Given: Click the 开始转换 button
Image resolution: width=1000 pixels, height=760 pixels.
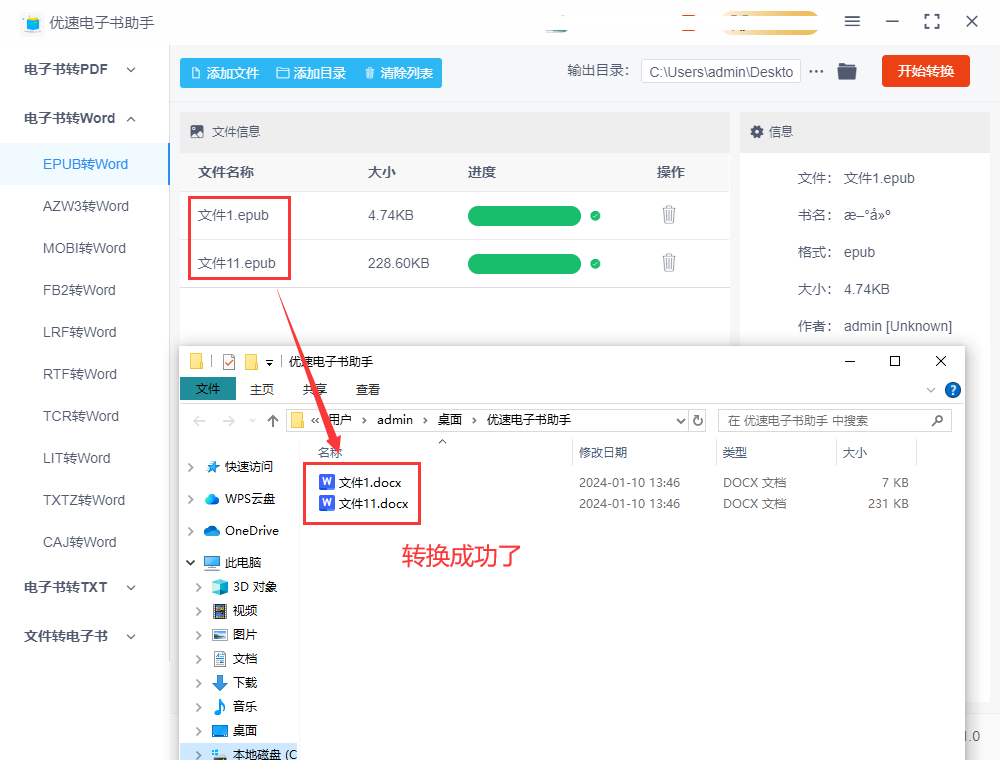Looking at the screenshot, I should pyautogui.click(x=925, y=71).
